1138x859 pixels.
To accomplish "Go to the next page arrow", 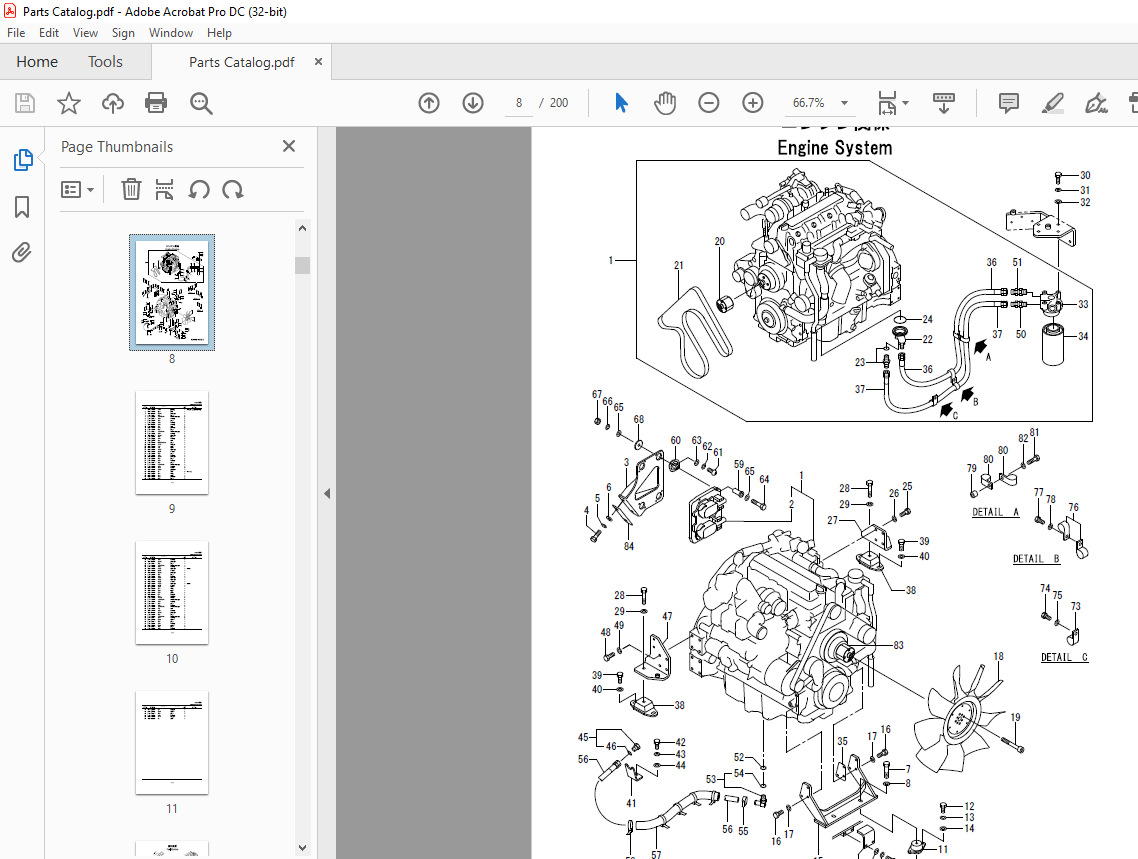I will (x=473, y=103).
